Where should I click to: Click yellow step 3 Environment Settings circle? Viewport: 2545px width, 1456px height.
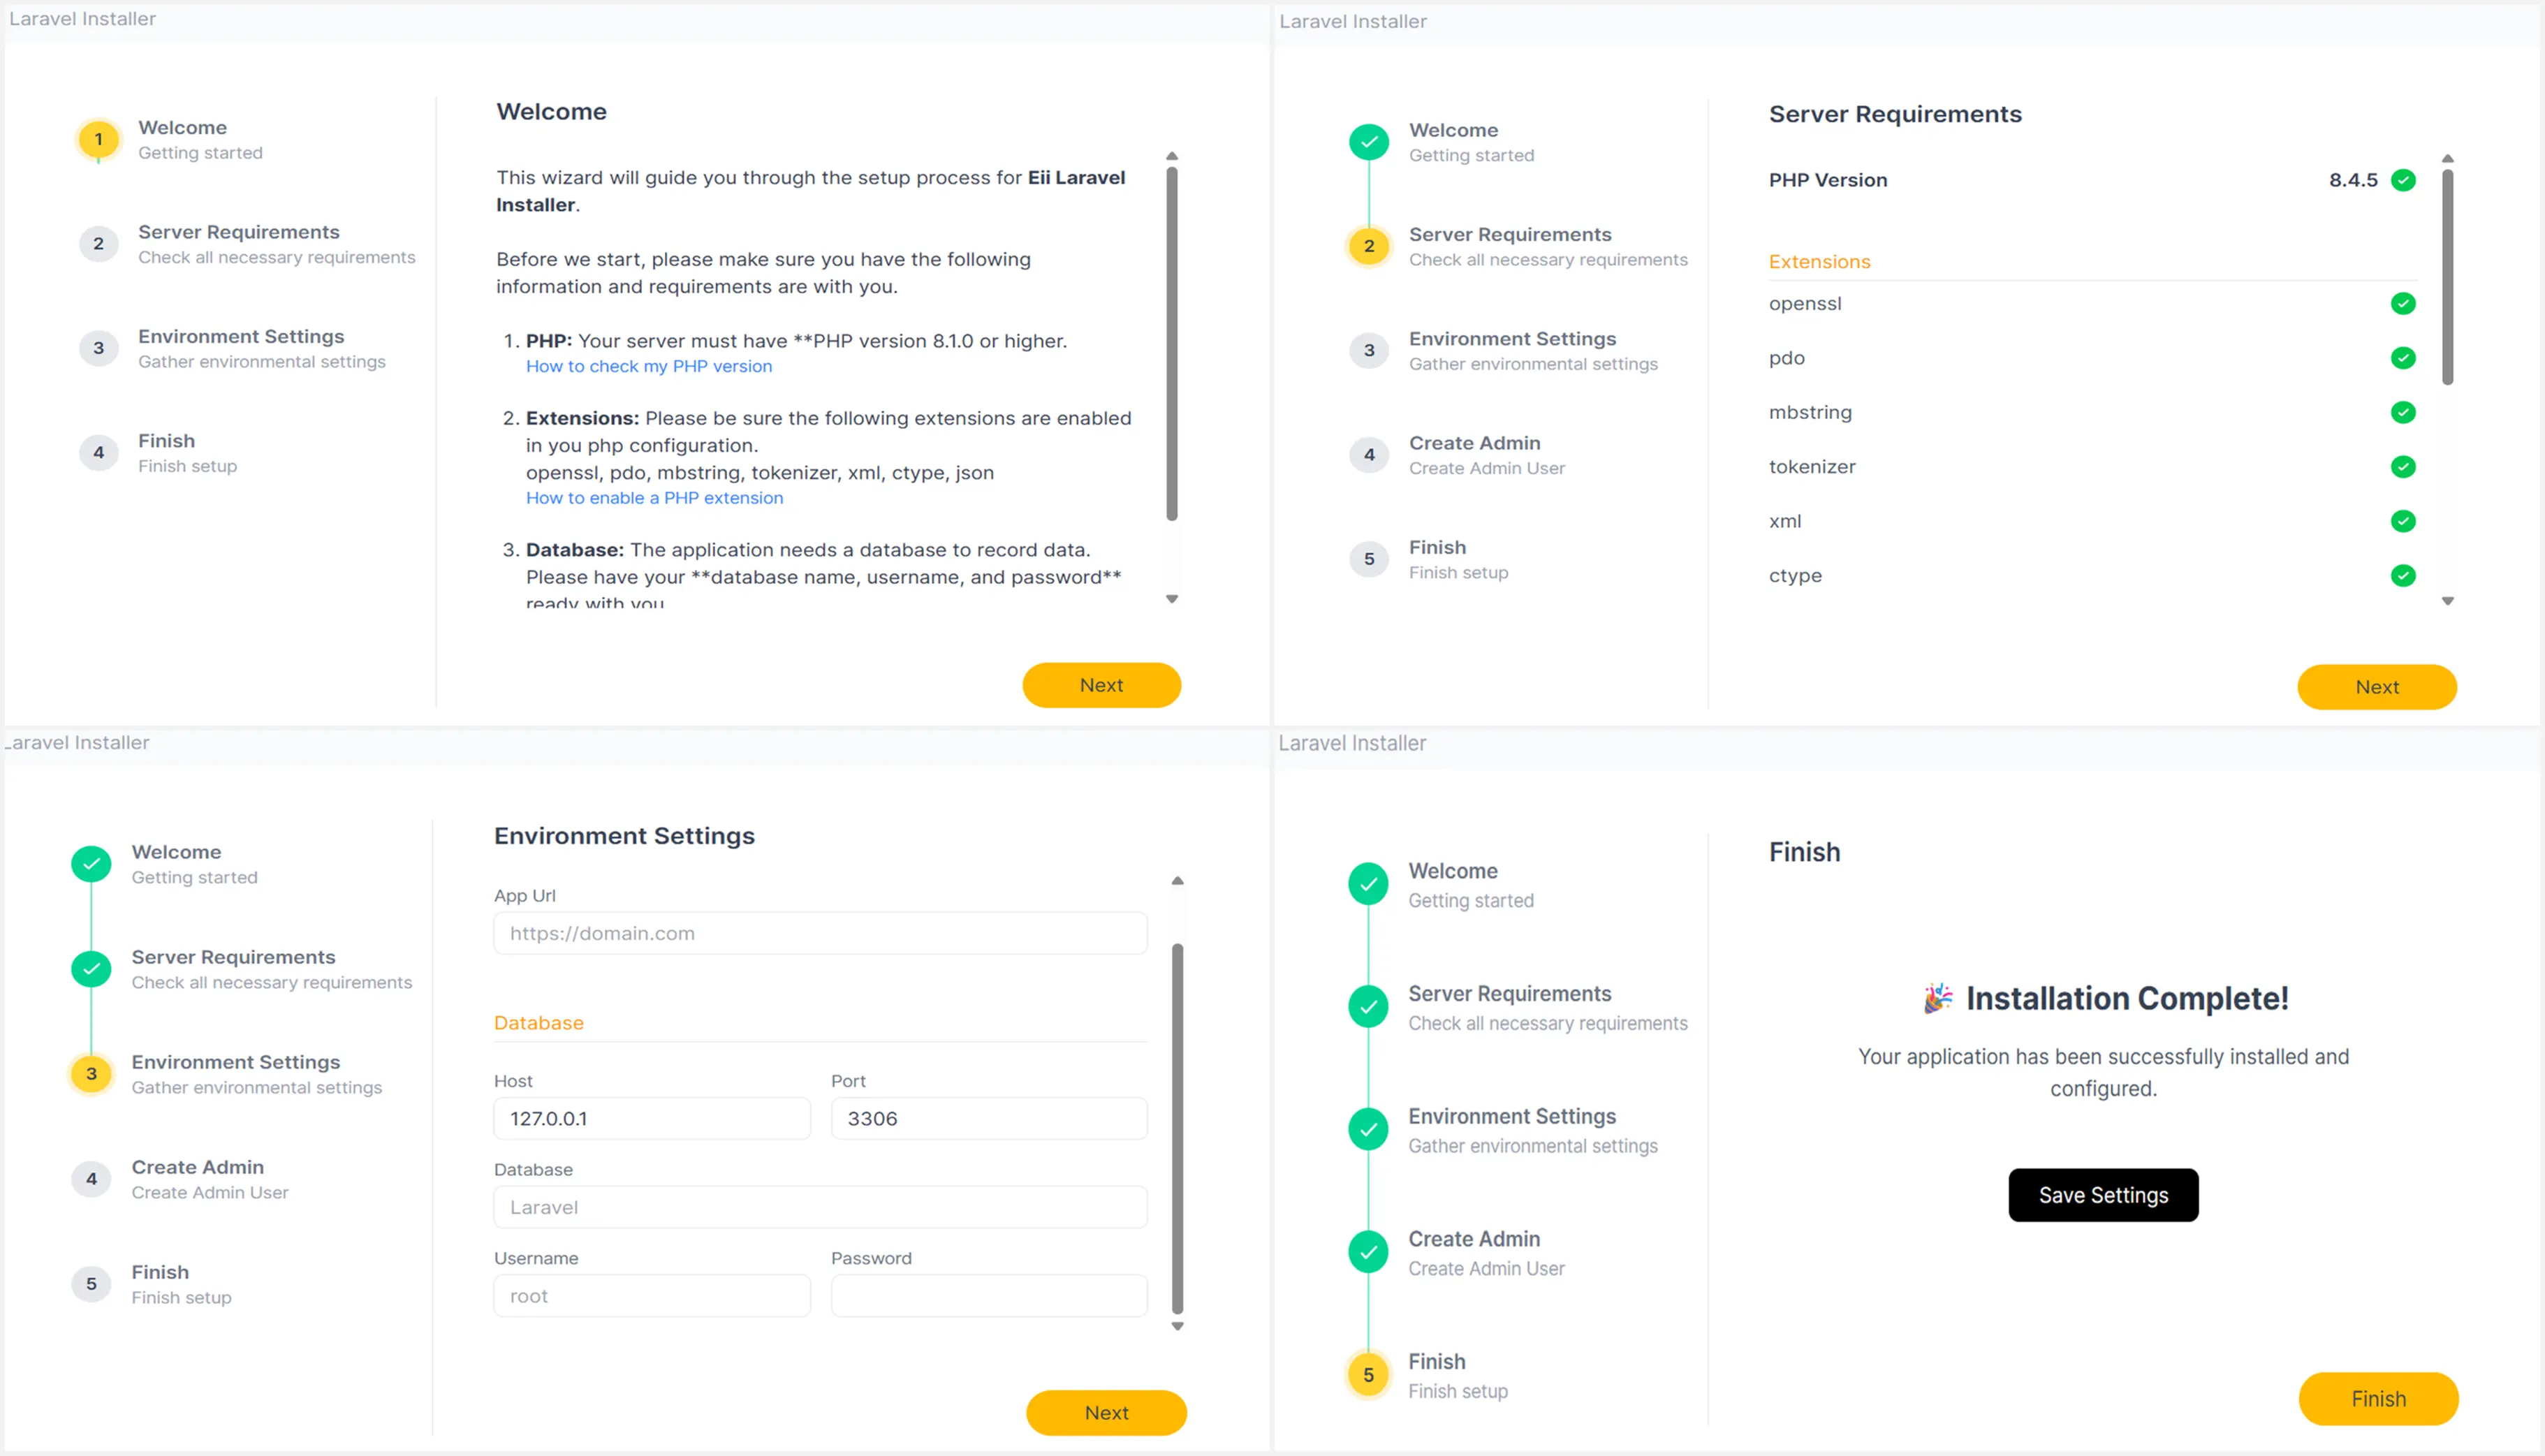(91, 1073)
